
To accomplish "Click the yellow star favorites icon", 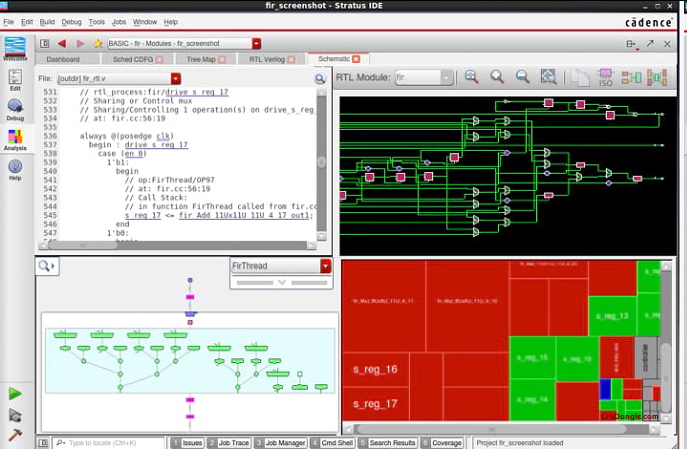I will (x=98, y=43).
